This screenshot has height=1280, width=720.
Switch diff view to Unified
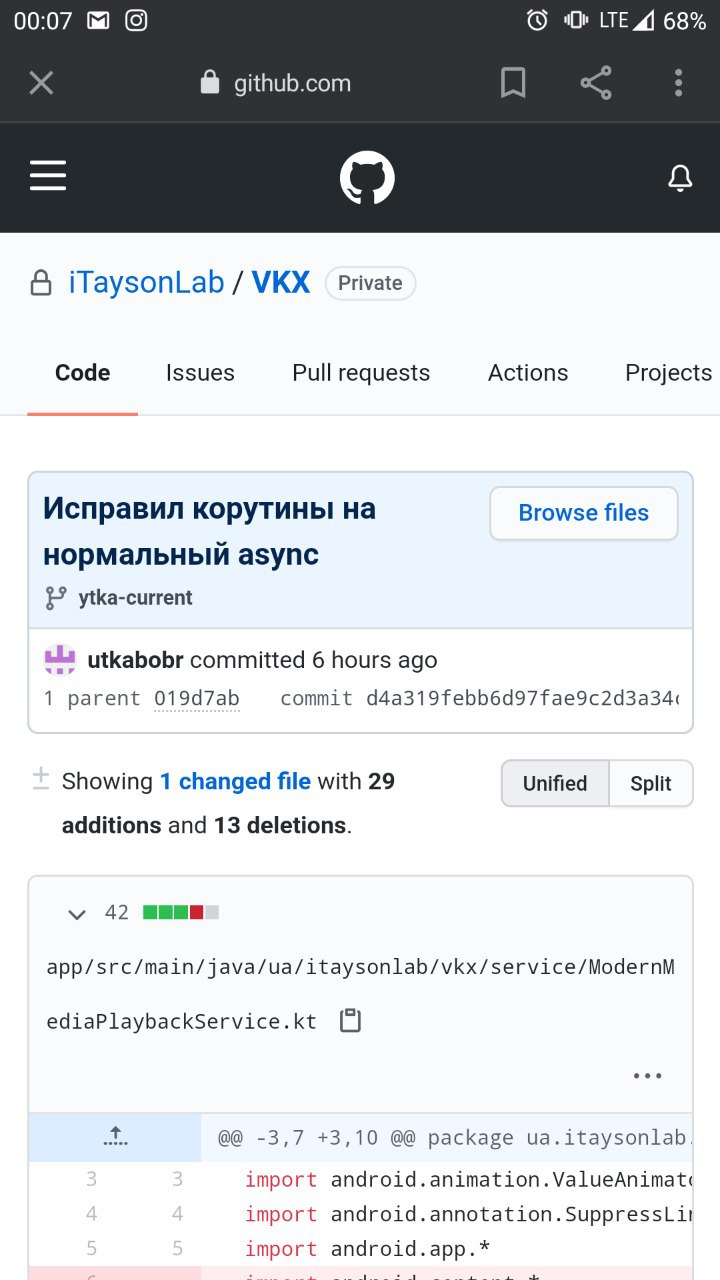(555, 783)
